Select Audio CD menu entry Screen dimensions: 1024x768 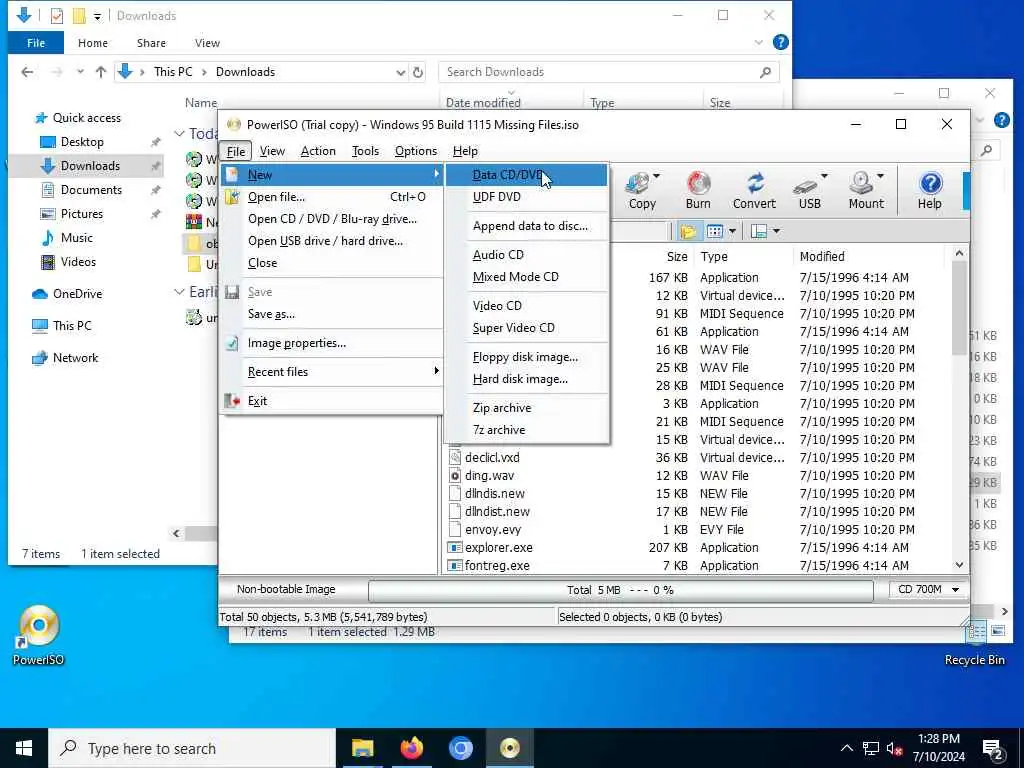(x=526, y=255)
